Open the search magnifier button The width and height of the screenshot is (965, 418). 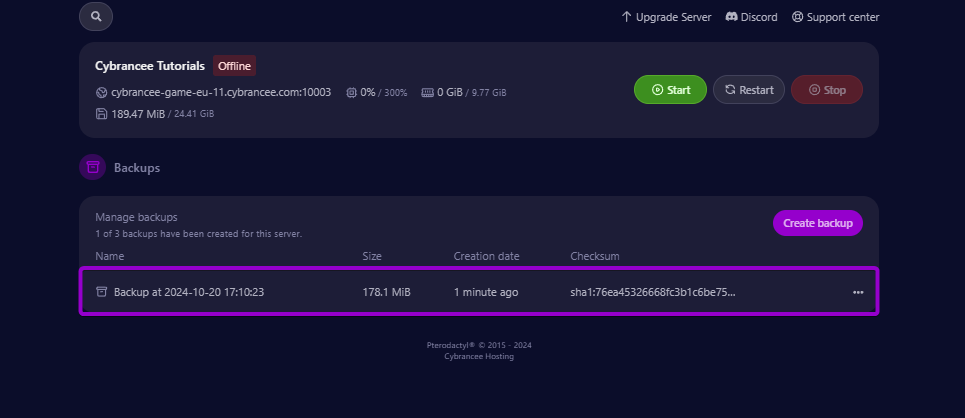(96, 17)
